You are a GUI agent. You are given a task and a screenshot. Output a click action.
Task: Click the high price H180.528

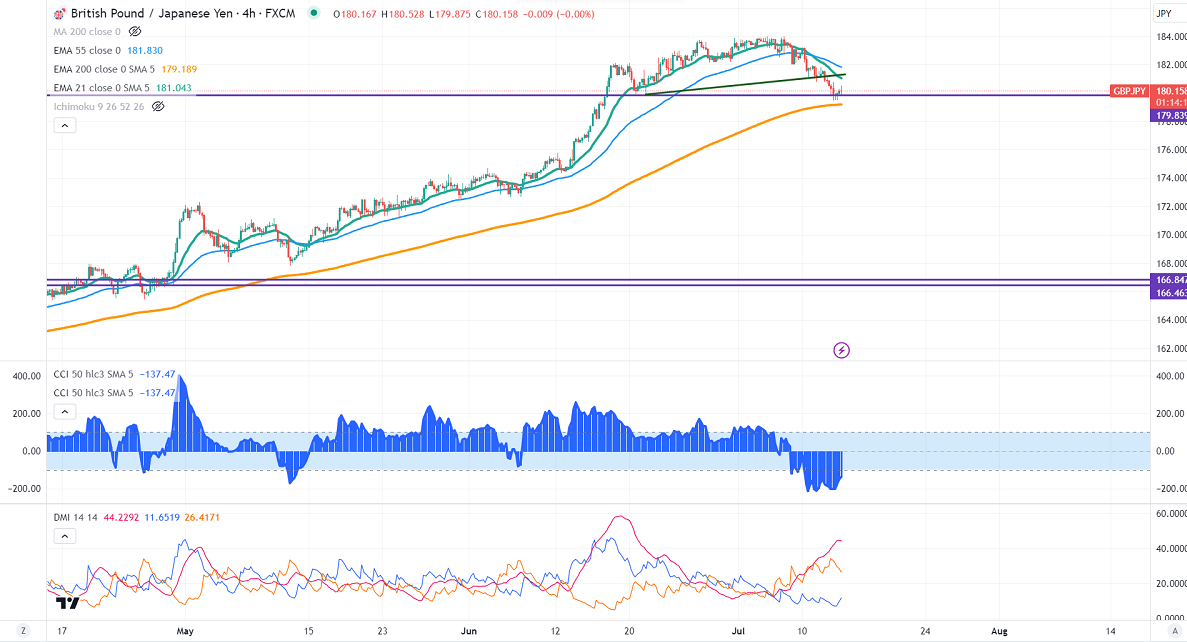[403, 14]
